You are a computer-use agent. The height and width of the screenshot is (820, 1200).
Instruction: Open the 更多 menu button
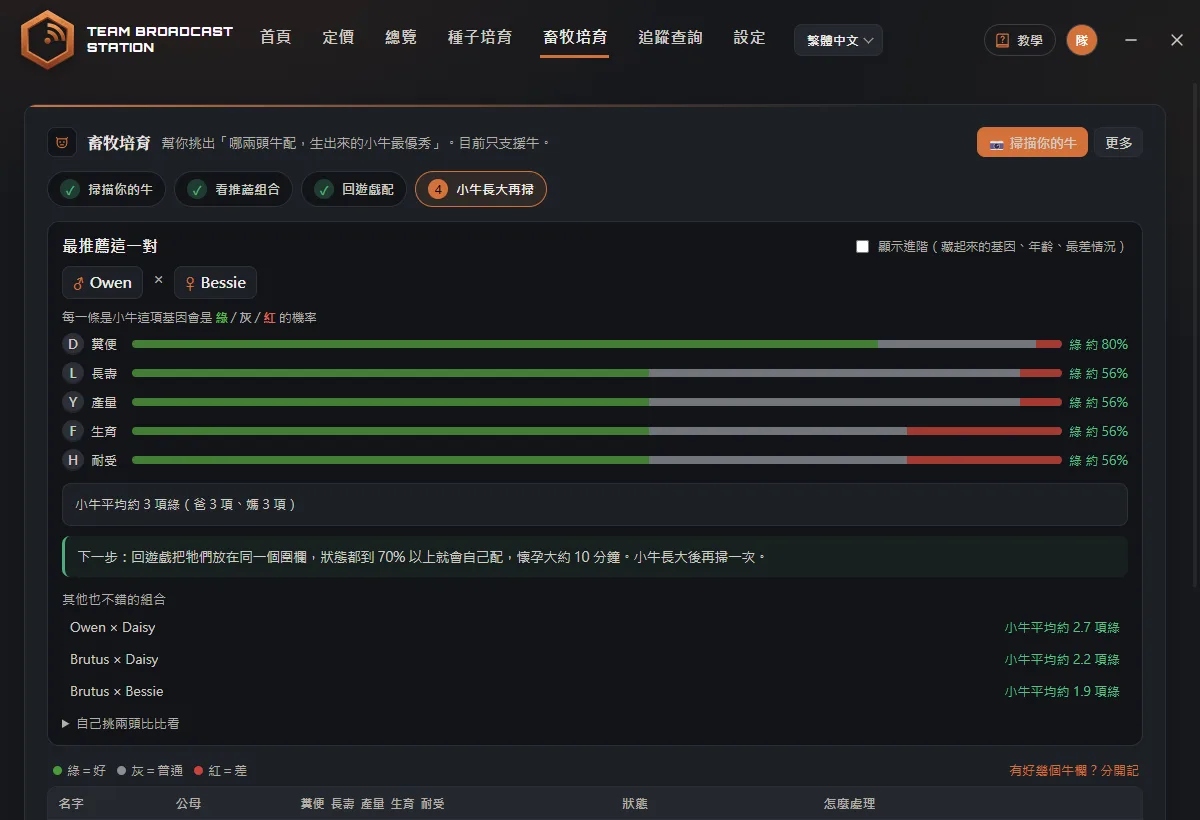click(x=1118, y=142)
